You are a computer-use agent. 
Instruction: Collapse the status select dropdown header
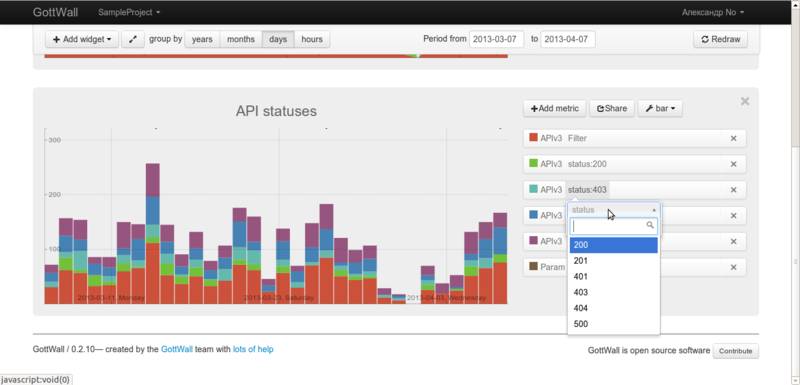[614, 210]
